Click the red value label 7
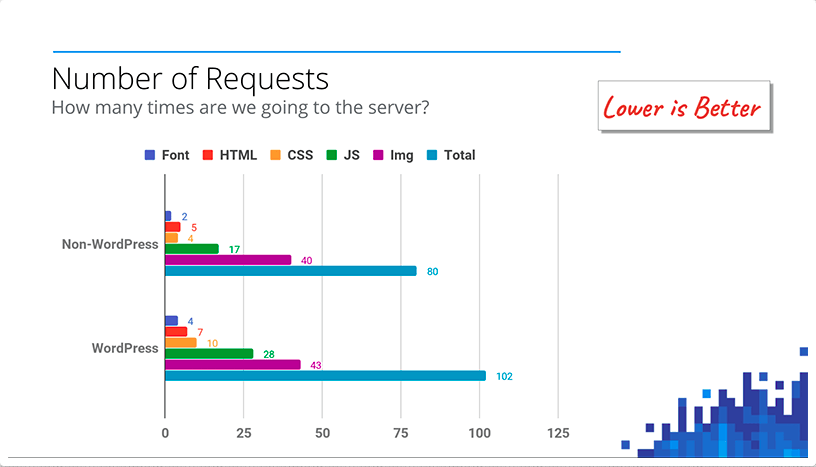 [200, 333]
